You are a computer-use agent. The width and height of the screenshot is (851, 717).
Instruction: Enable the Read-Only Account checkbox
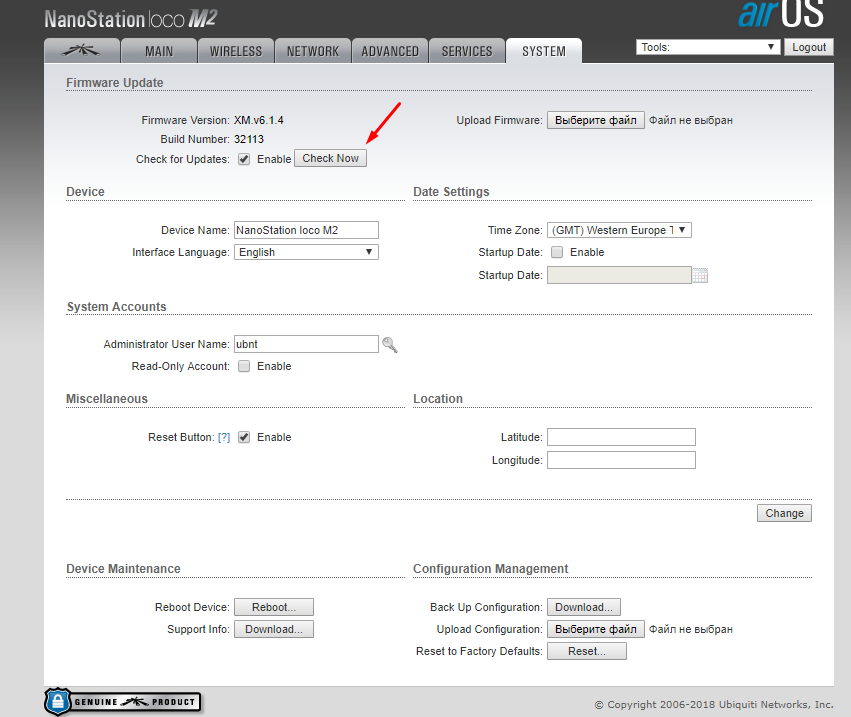click(244, 366)
